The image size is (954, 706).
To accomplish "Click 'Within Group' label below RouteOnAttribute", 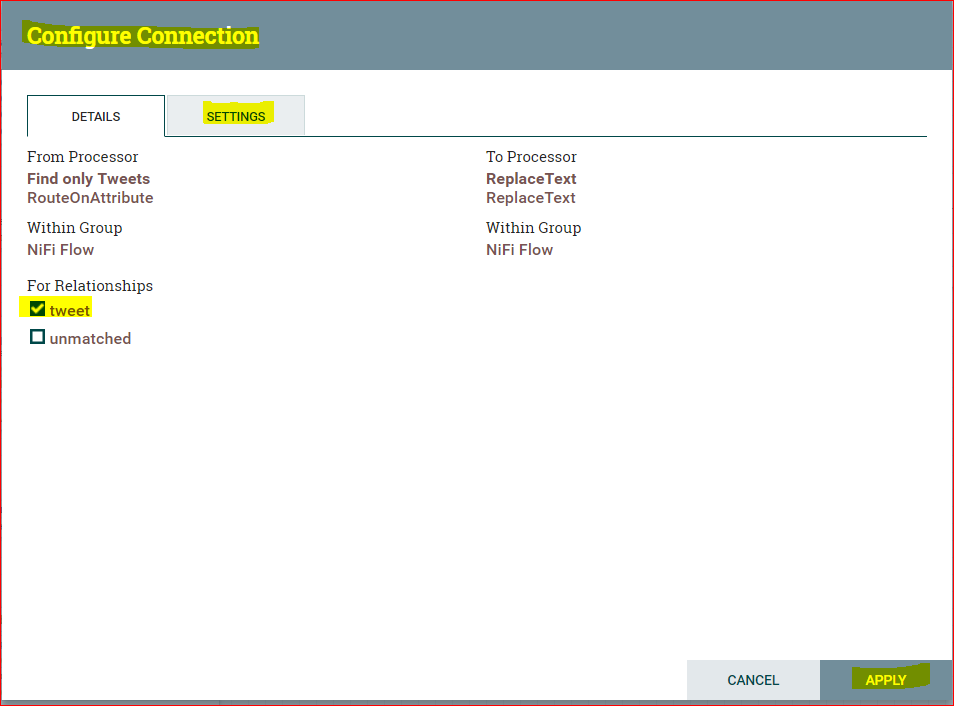I will 75,228.
